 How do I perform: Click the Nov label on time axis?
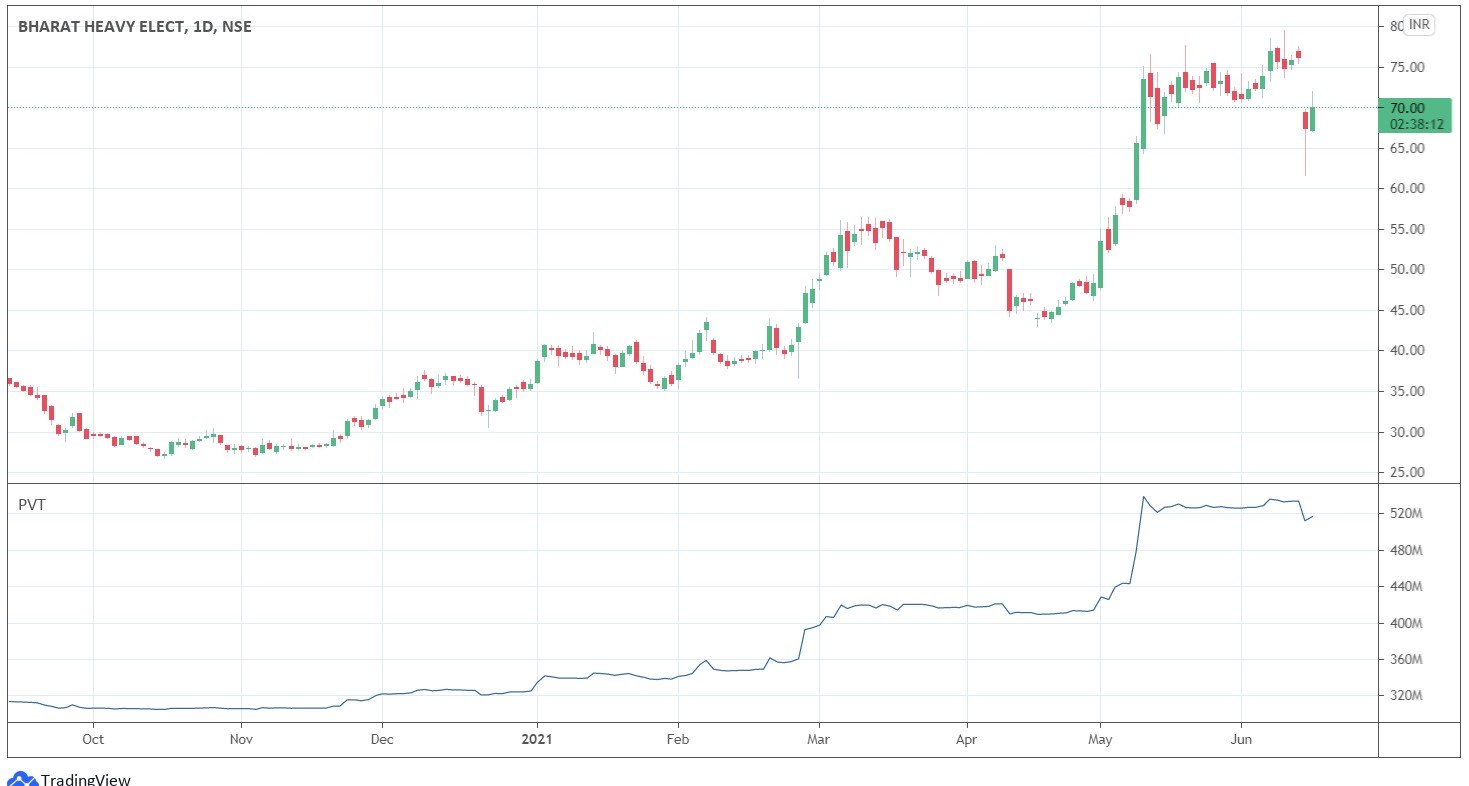(241, 740)
